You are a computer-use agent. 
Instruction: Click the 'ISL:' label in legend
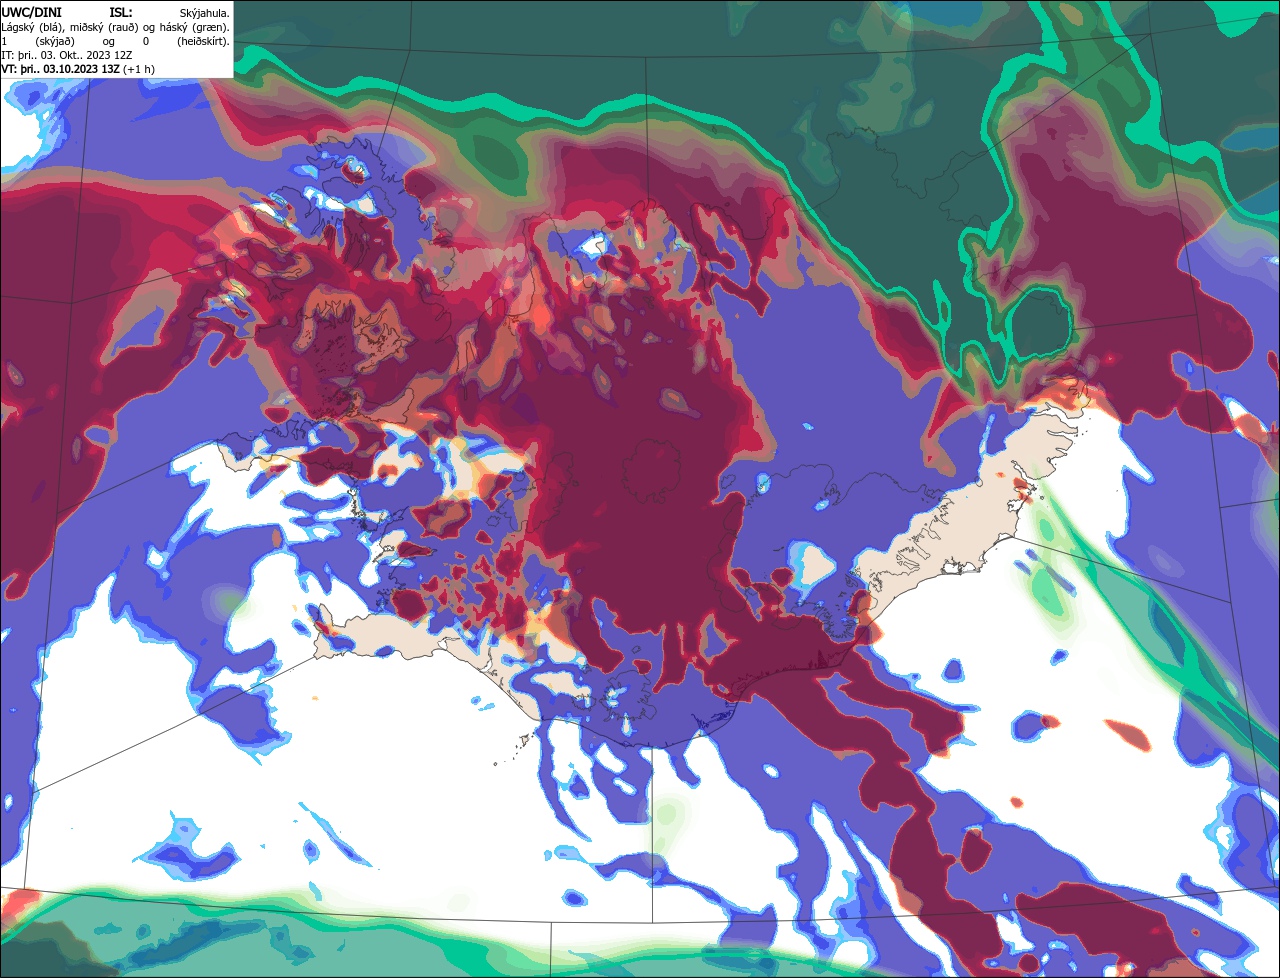click(x=121, y=13)
